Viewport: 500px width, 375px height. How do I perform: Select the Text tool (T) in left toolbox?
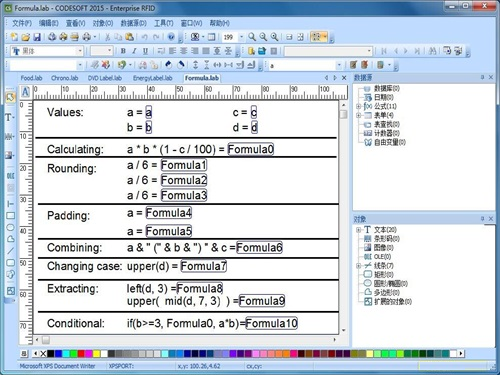[x=9, y=117]
